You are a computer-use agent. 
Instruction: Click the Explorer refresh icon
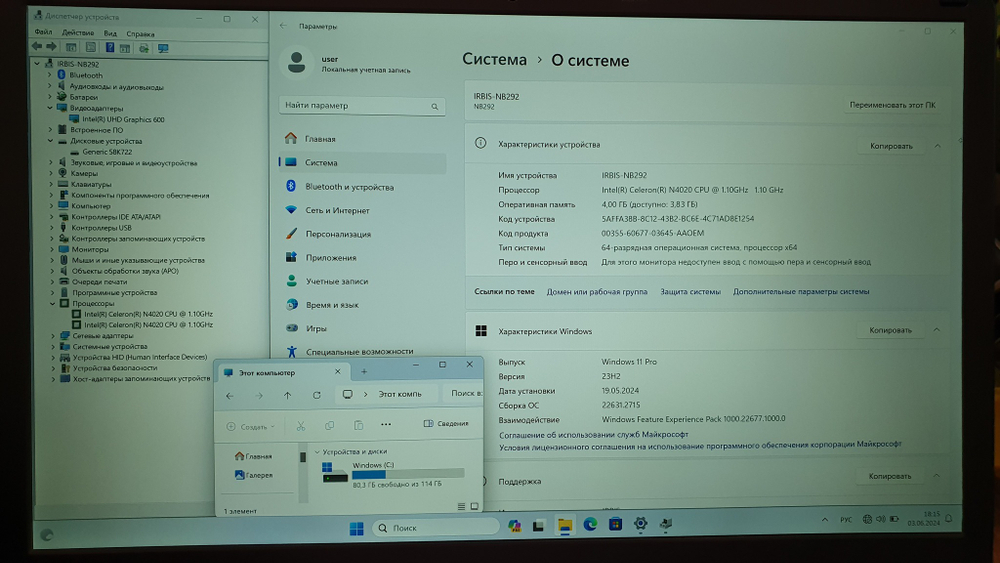[316, 395]
